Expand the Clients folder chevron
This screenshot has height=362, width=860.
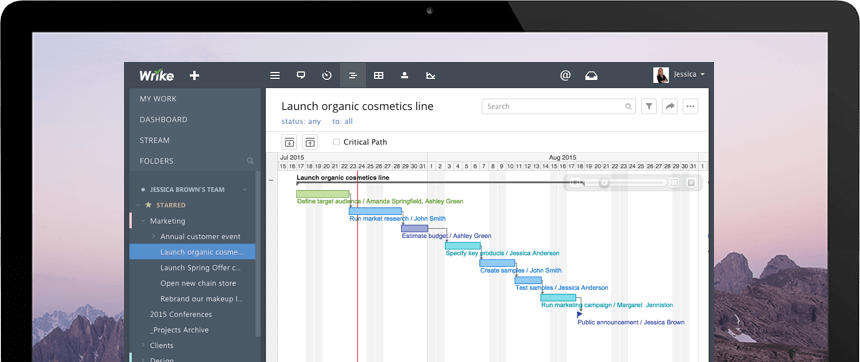coord(143,346)
